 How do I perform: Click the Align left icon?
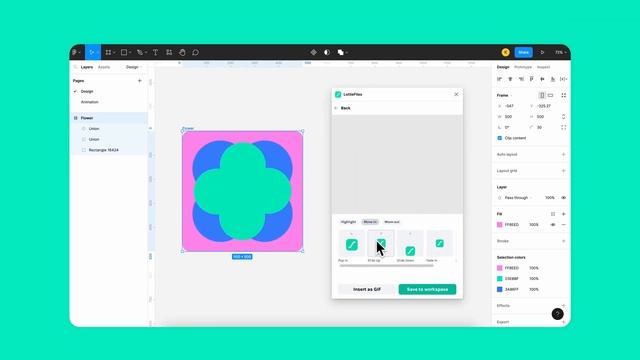[x=500, y=79]
